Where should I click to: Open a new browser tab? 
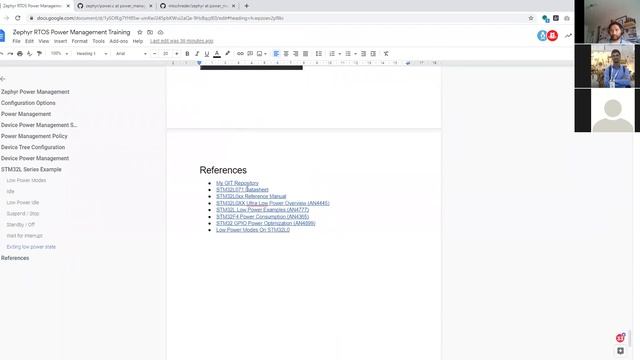247,6
